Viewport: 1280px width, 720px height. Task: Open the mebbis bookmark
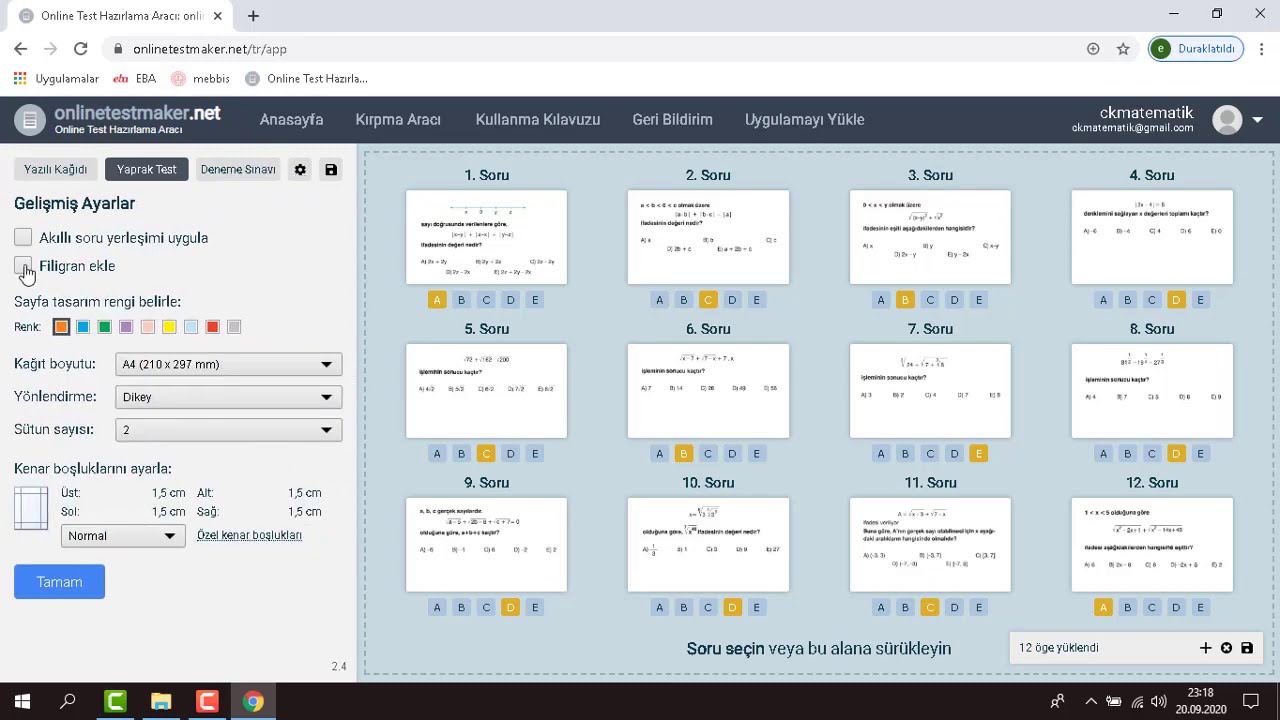200,78
